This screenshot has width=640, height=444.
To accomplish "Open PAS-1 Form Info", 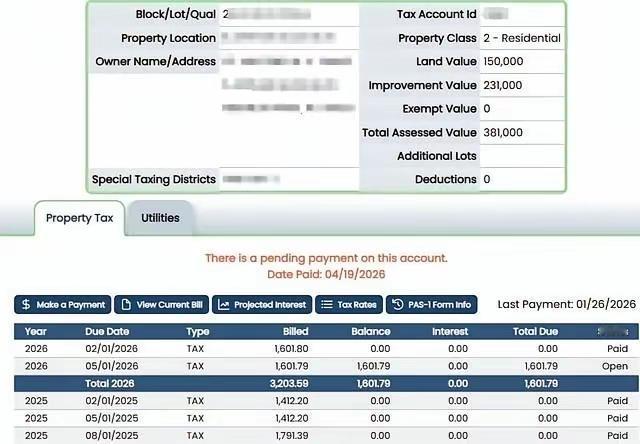I will (x=431, y=304).
